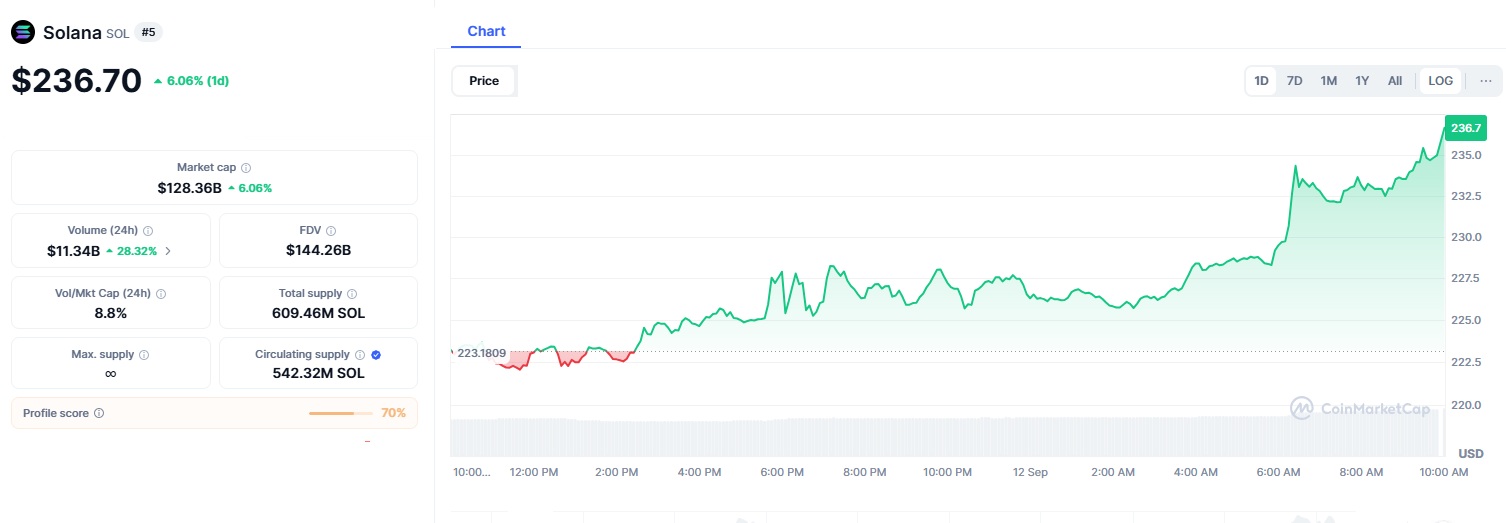Screen dimensions: 1506x523
Task: Click the 223.1809 opening price label
Action: tap(481, 354)
